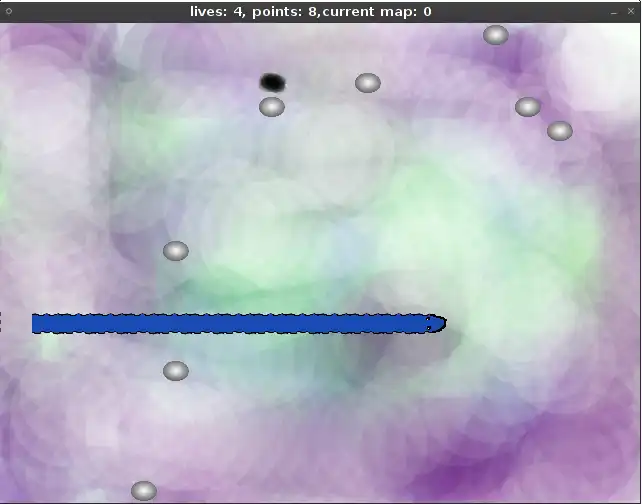642x504 pixels.
Task: Click the topmost silver ball near title bar
Action: [x=496, y=35]
